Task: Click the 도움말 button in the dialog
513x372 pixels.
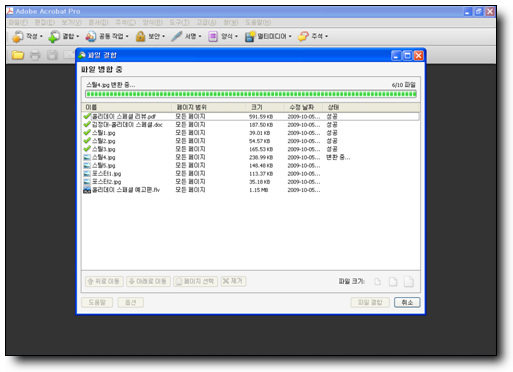Action: (97, 302)
